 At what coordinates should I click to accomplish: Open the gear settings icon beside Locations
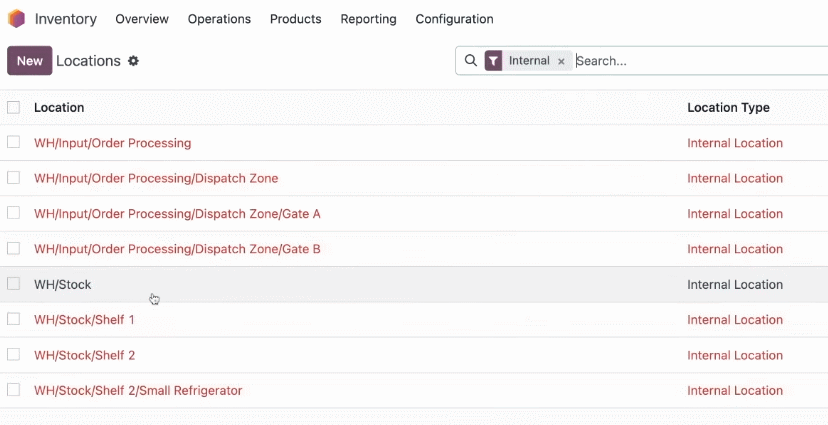click(134, 61)
